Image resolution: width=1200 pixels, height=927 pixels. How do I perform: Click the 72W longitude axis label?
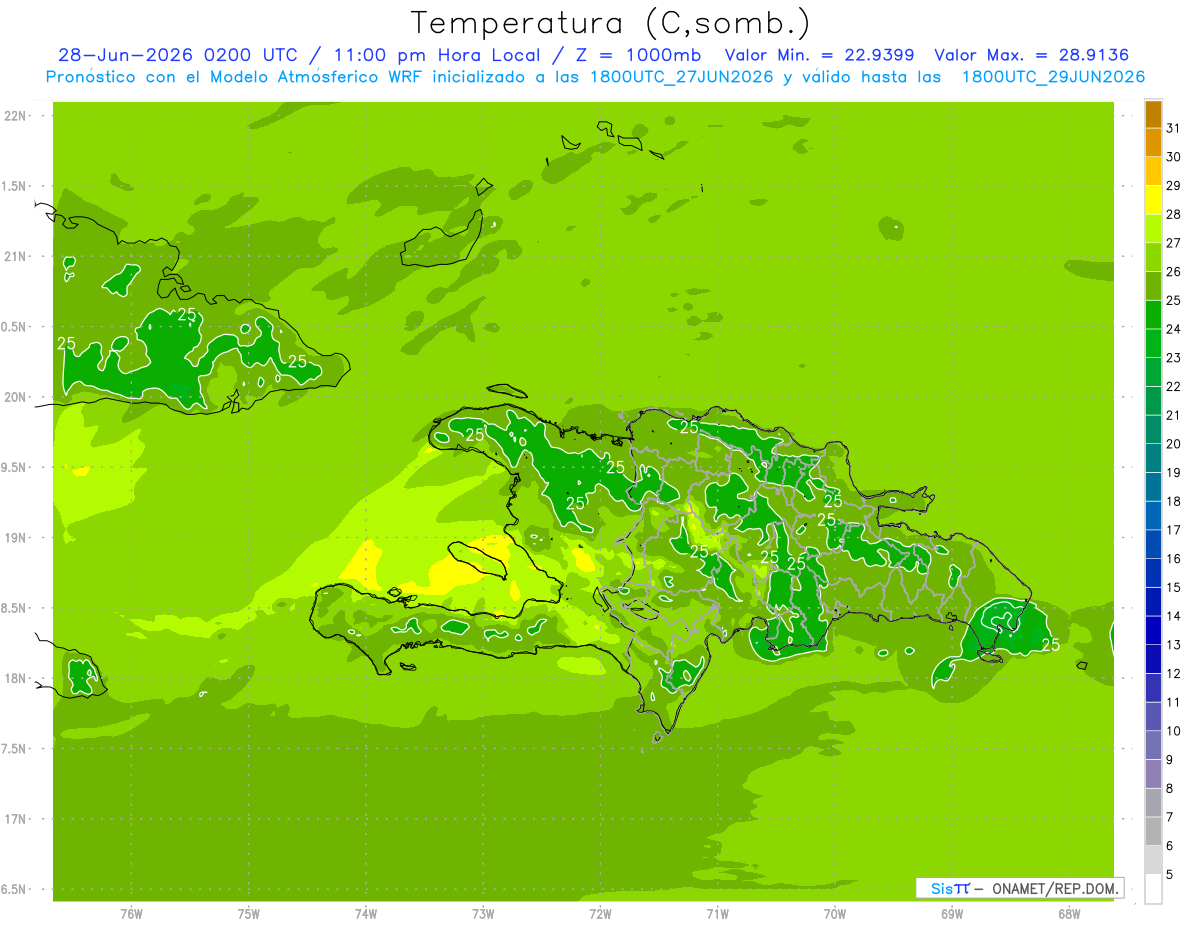[x=600, y=913]
